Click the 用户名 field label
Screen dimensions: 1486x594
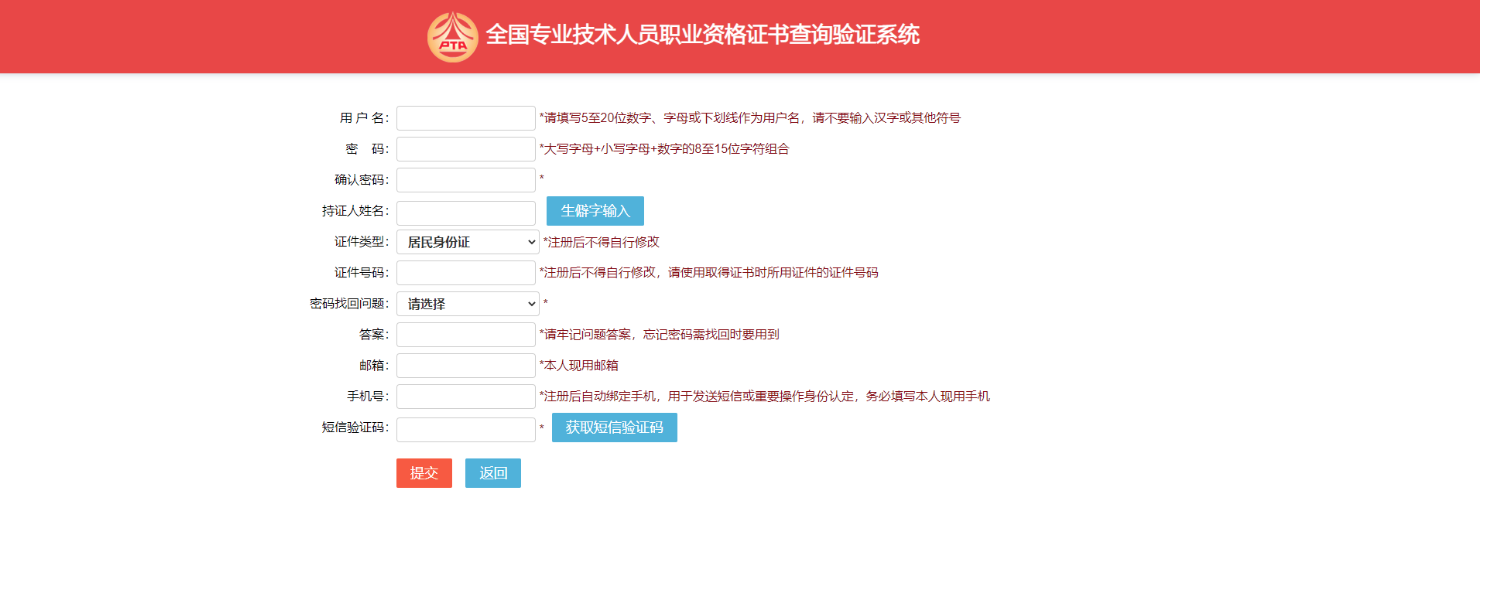click(x=364, y=118)
